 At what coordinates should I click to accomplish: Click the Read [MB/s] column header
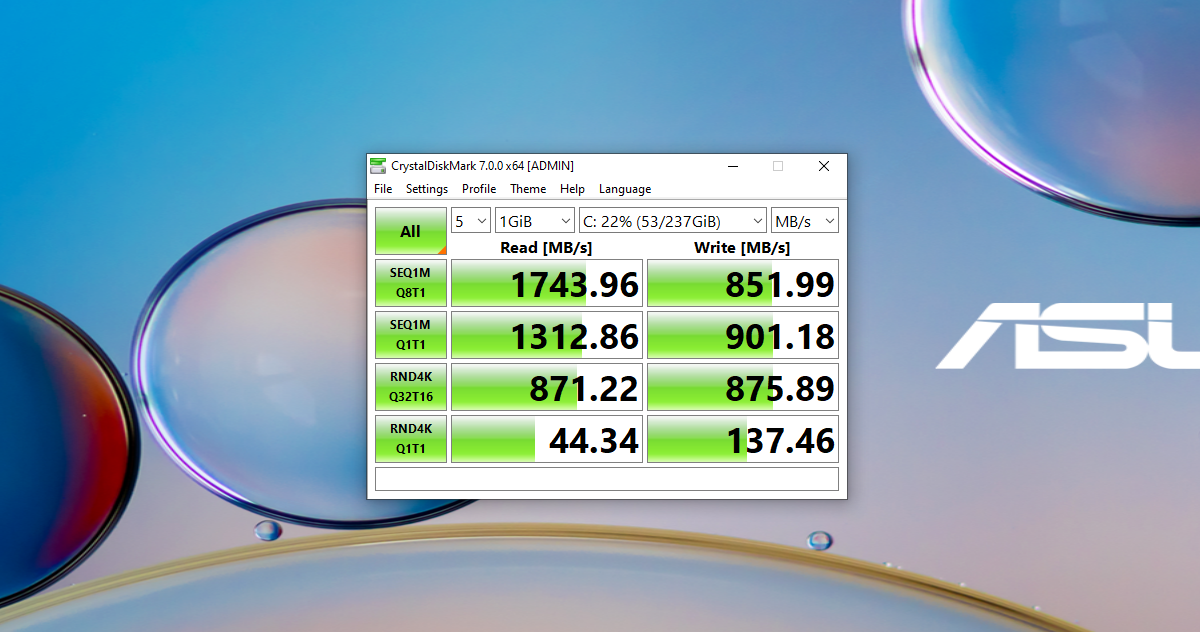coord(546,247)
